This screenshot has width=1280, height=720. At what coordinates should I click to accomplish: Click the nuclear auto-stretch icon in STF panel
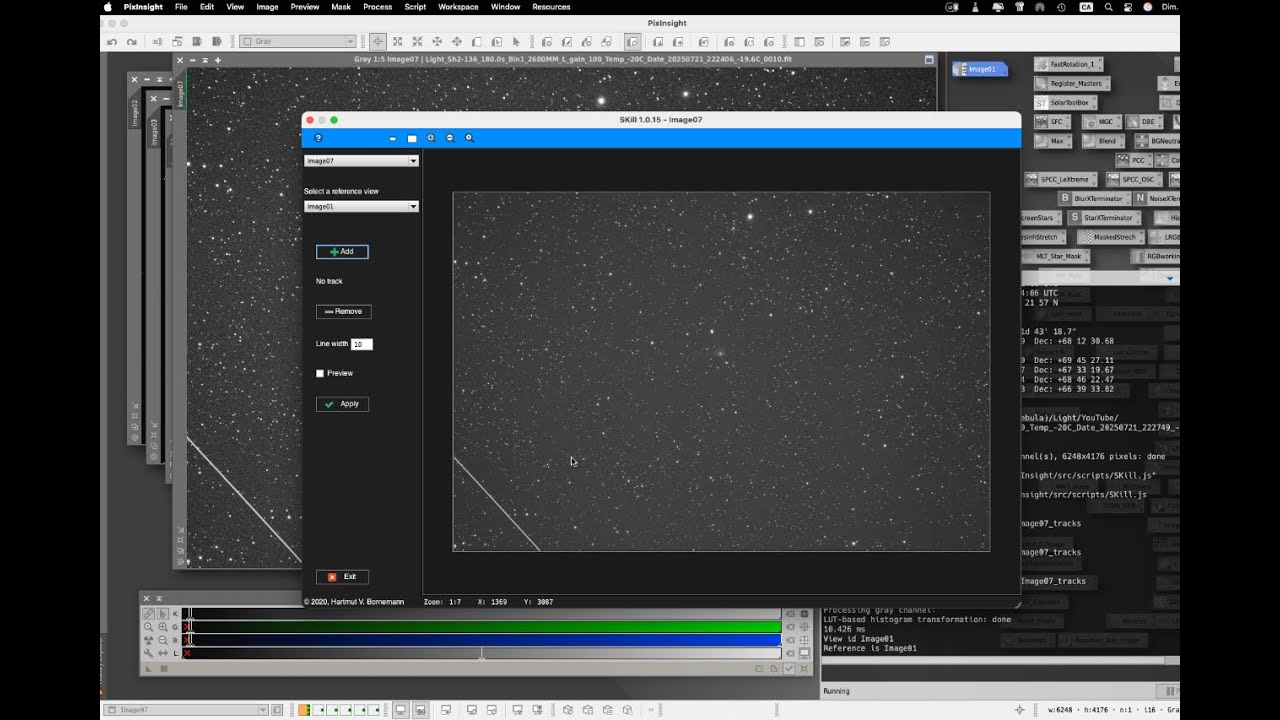pos(148,640)
